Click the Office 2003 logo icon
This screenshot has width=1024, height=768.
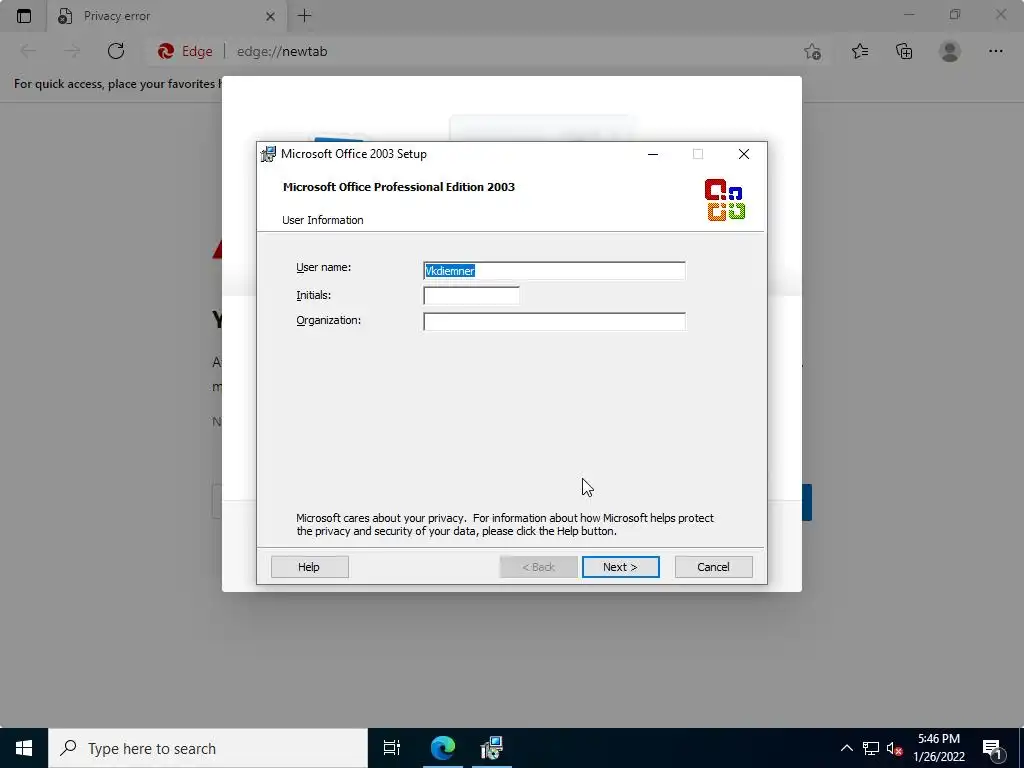tap(725, 200)
